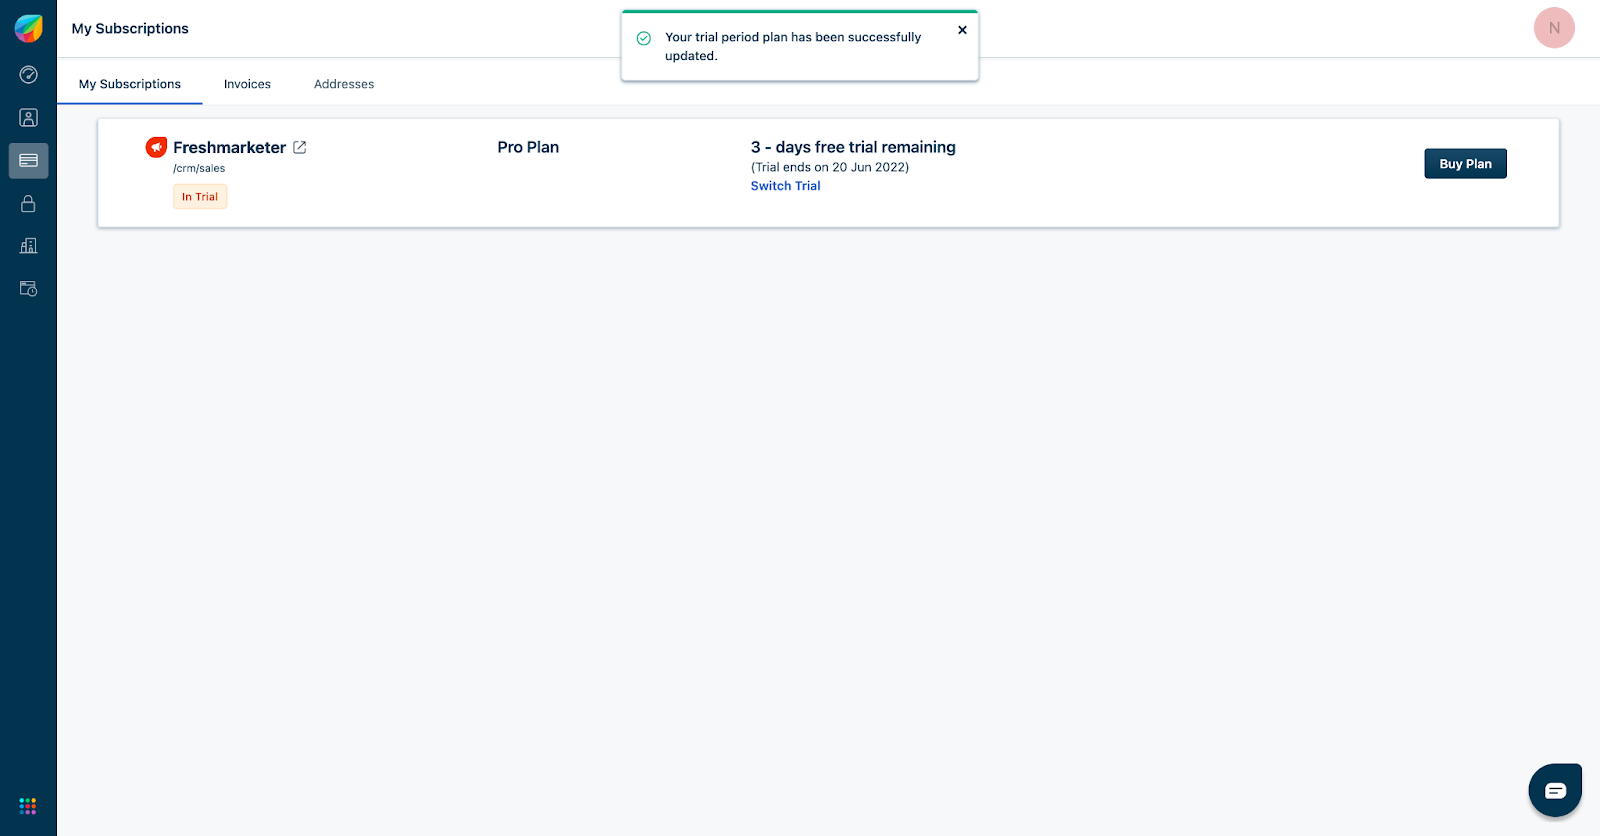This screenshot has width=1600, height=836.
Task: Click the Freshmarketer product name
Action: [x=229, y=147]
